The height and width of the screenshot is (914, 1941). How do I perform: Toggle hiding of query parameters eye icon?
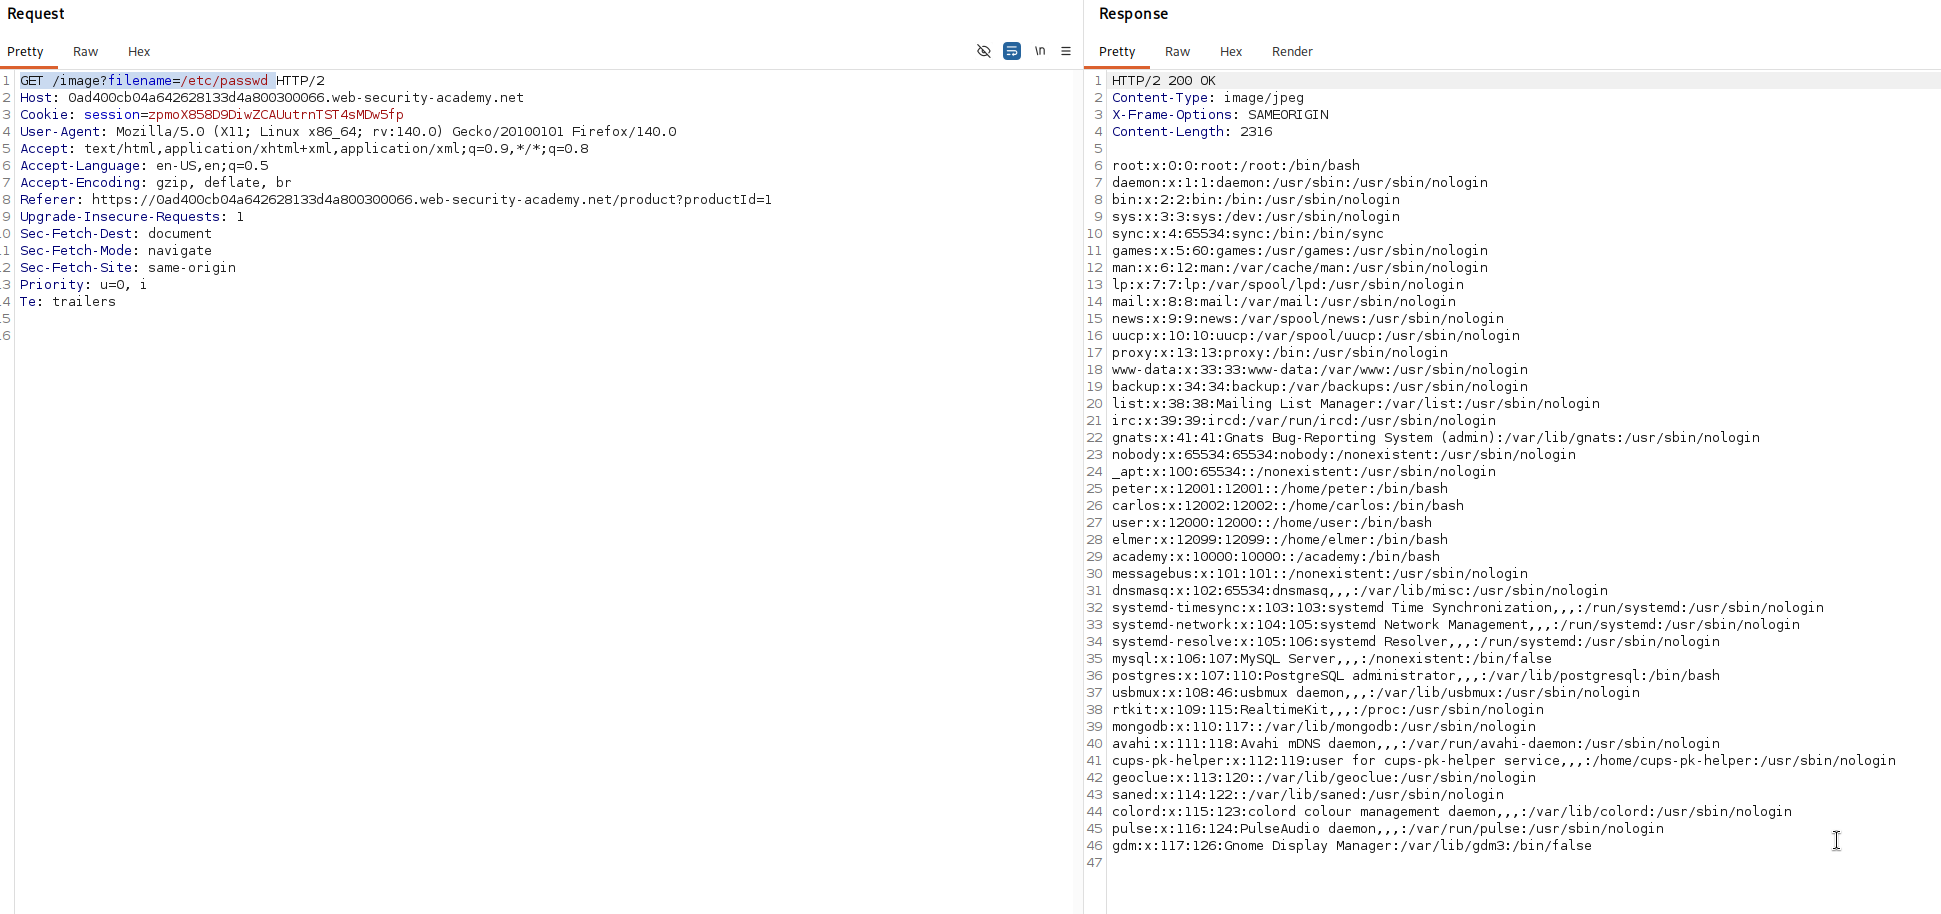click(984, 51)
